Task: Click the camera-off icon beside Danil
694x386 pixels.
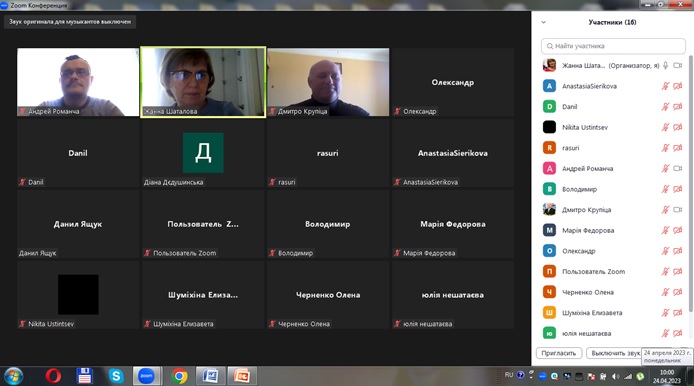Action: click(678, 106)
